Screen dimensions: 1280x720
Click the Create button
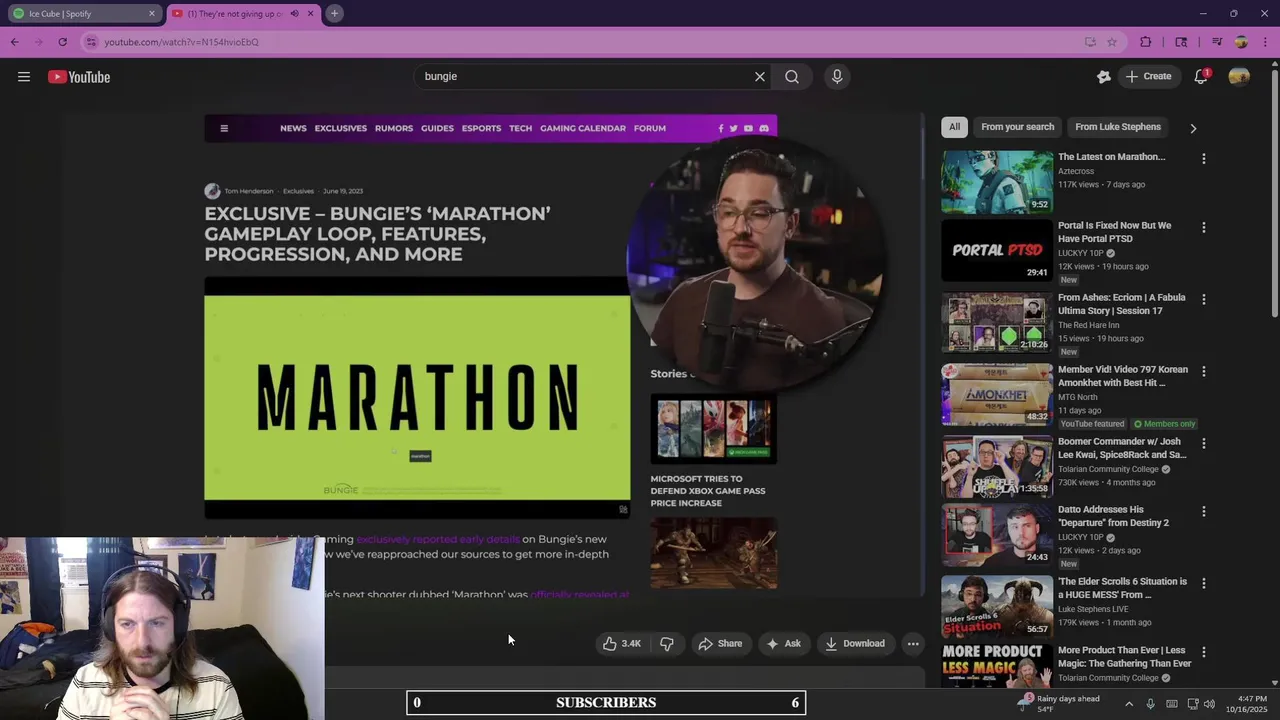(1148, 76)
